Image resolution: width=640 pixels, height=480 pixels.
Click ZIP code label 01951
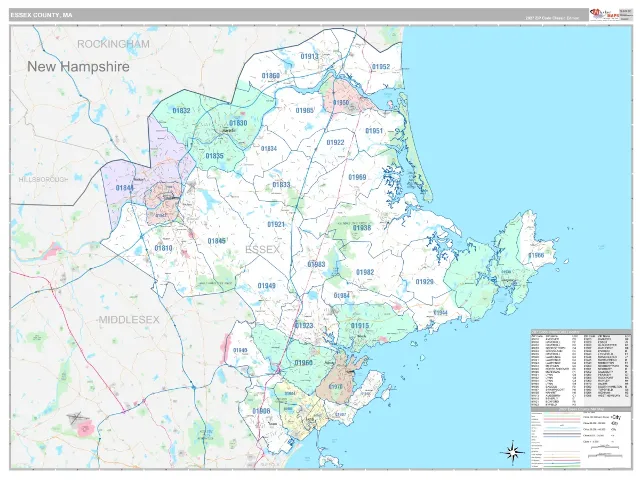pos(374,131)
